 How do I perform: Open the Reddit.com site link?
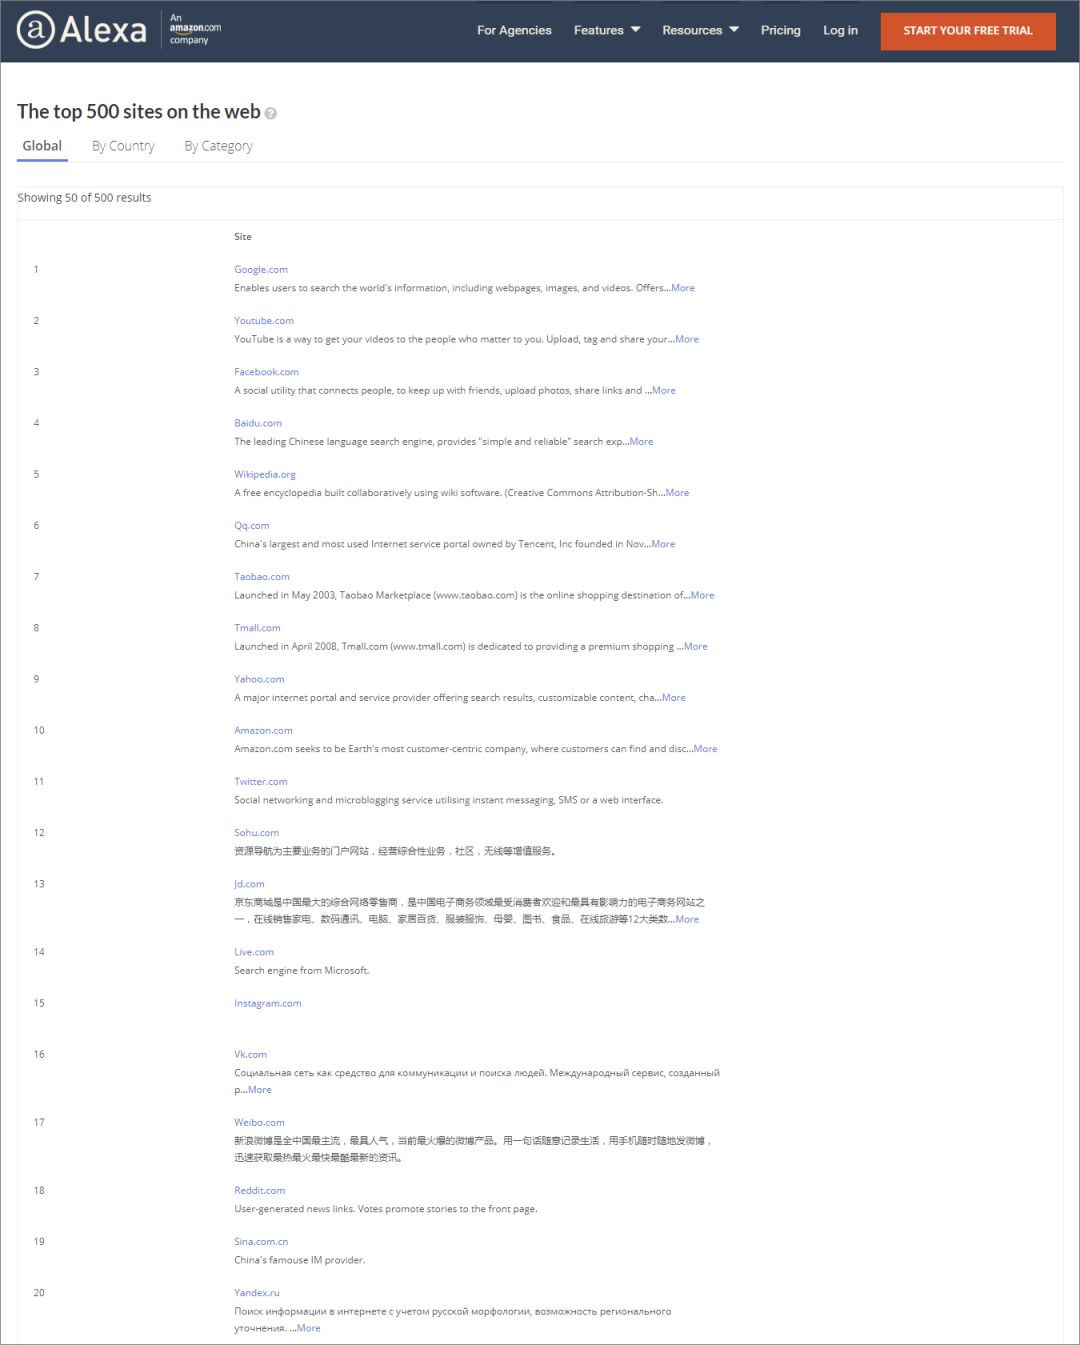coord(260,1190)
